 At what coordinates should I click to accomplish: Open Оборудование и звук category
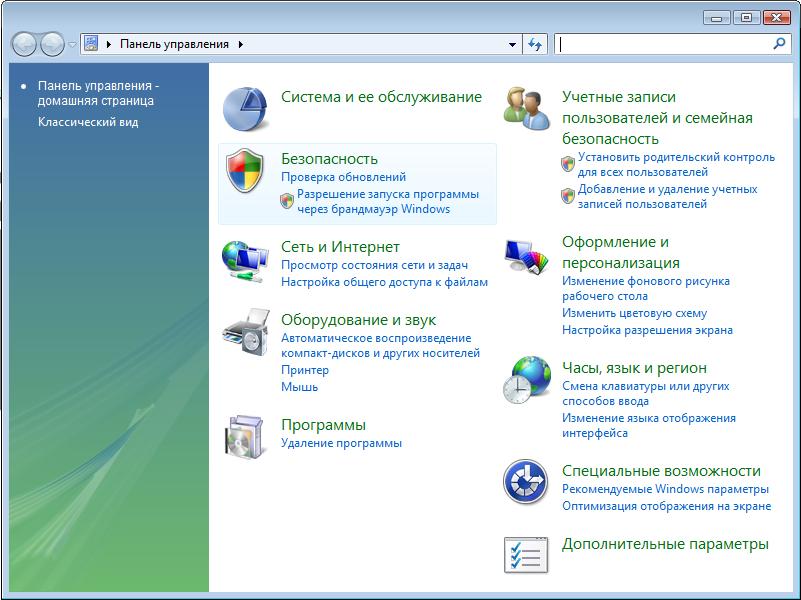[358, 320]
